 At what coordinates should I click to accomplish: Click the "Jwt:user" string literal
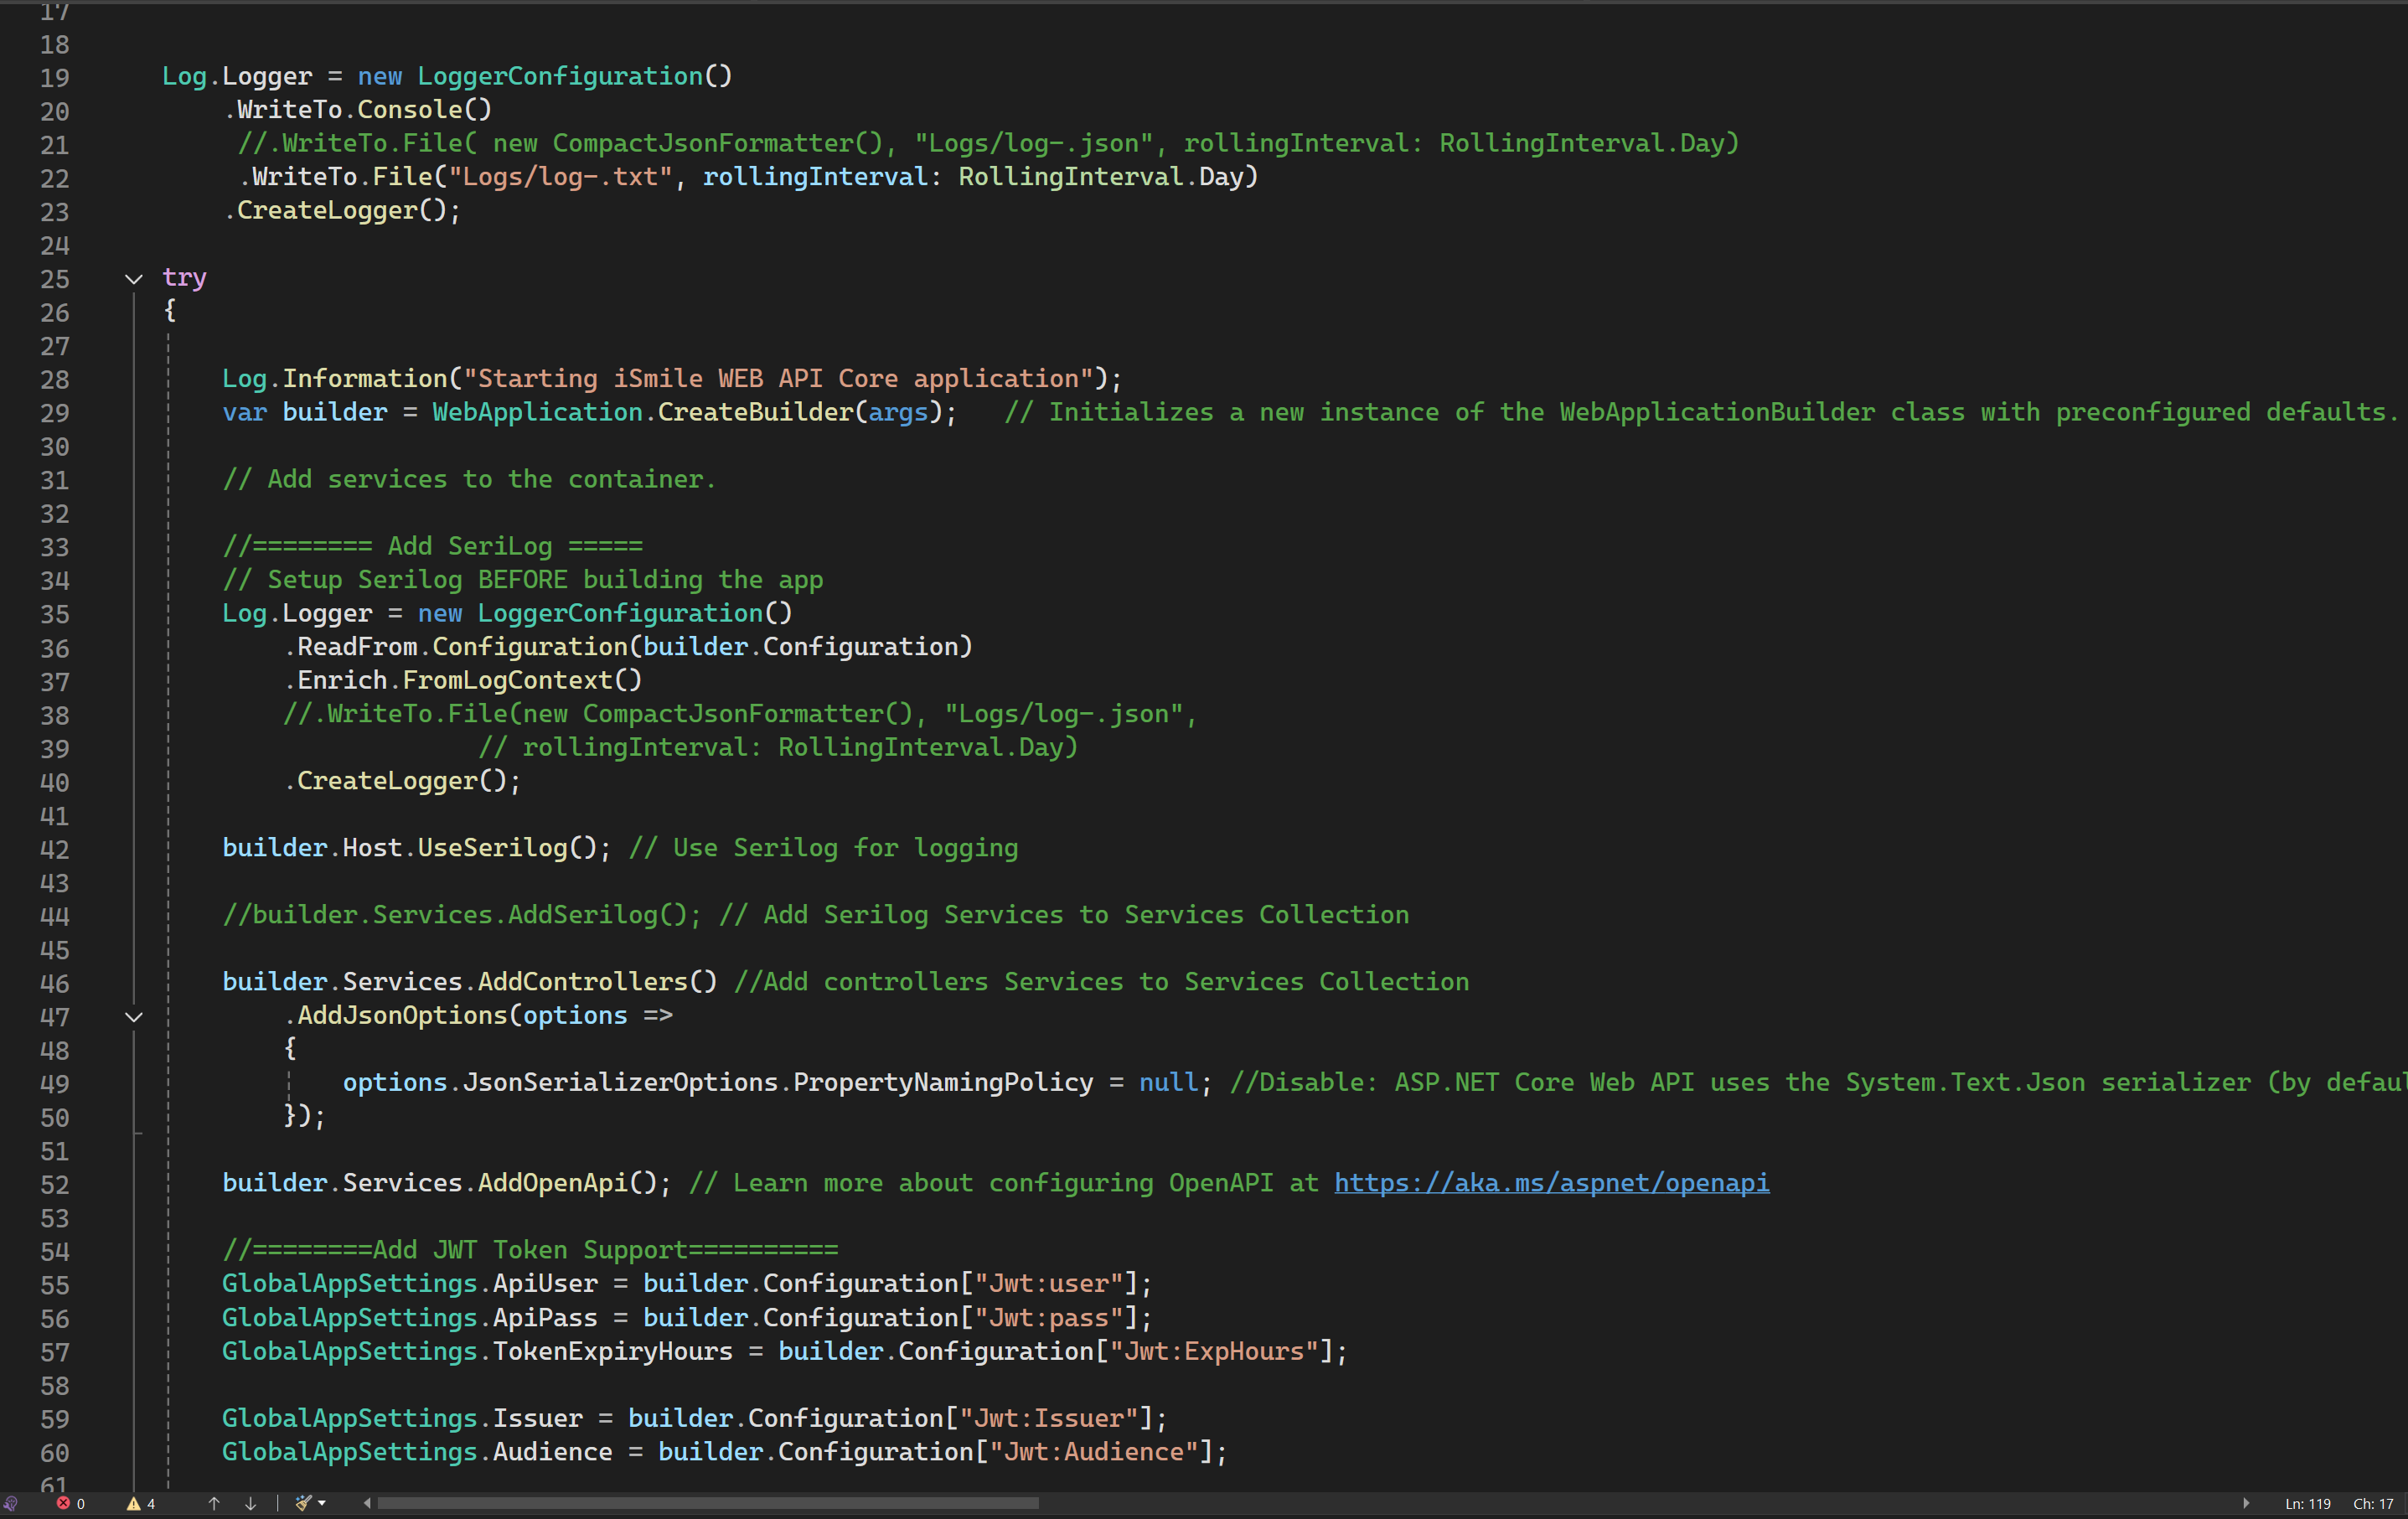(1049, 1284)
